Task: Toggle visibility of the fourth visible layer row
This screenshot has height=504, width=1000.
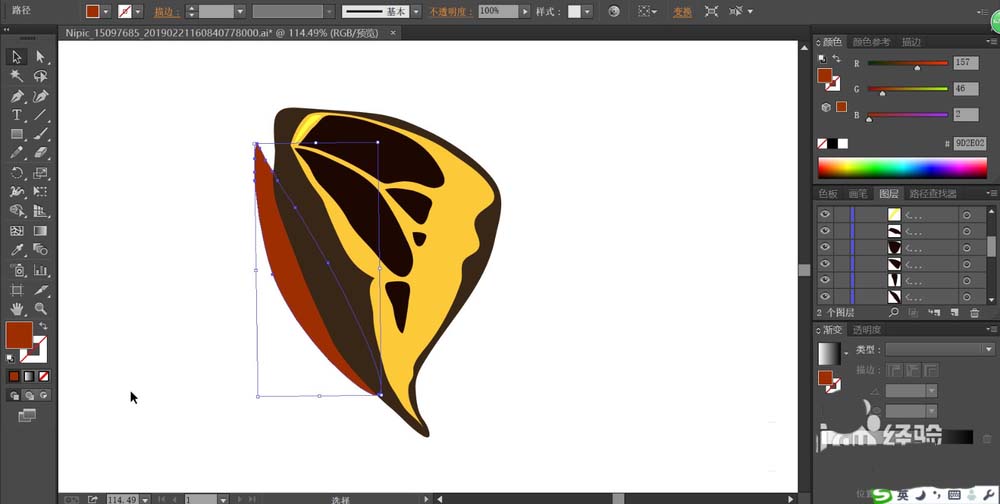Action: tap(825, 263)
